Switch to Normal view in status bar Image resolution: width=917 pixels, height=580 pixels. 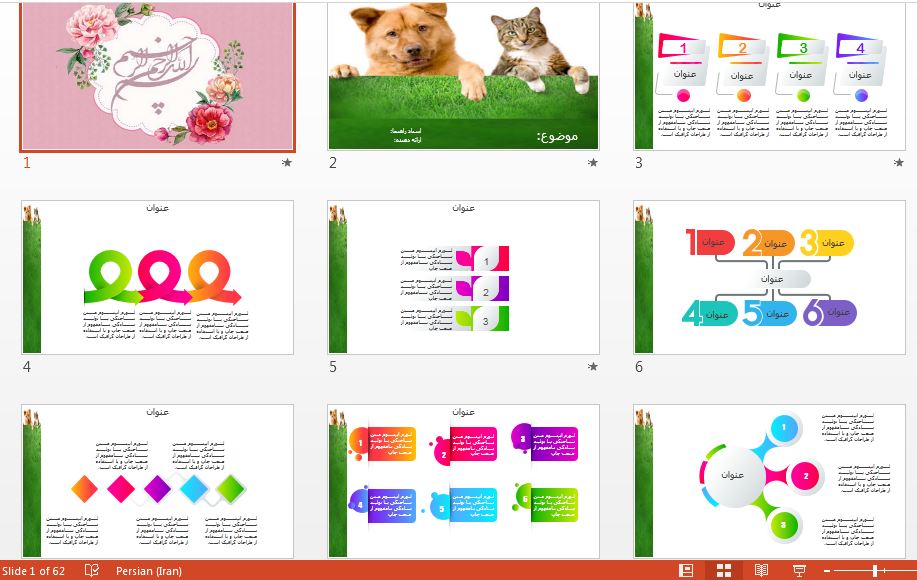click(686, 570)
